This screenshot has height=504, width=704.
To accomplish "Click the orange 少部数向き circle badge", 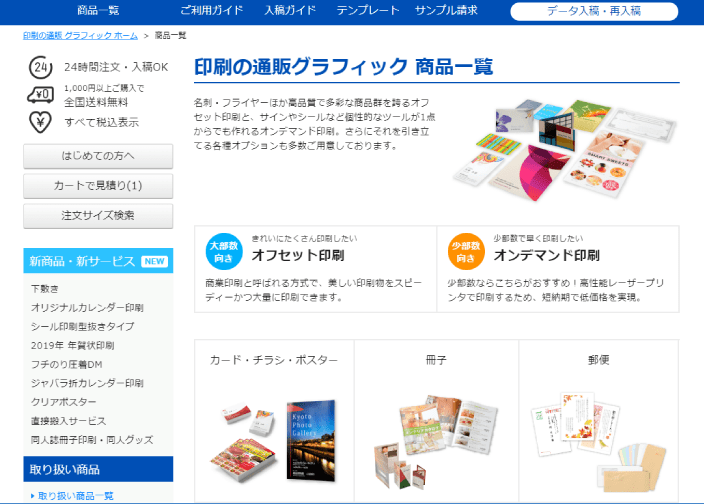I will (466, 251).
